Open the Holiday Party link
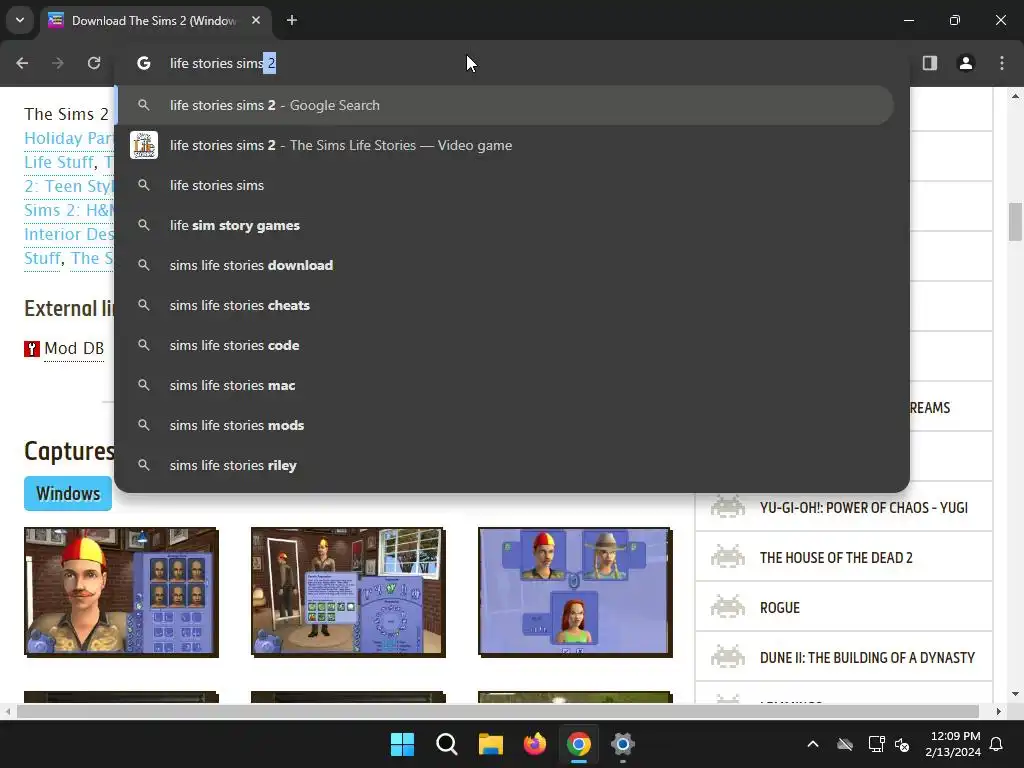The image size is (1024, 768). [x=69, y=138]
